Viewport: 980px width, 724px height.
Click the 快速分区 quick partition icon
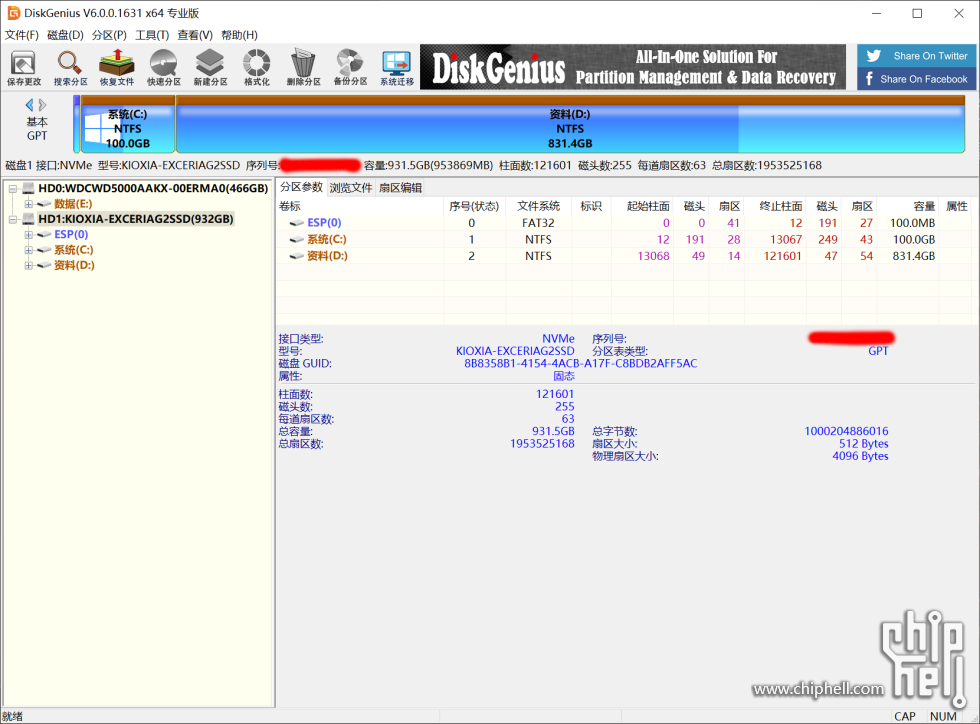[163, 68]
